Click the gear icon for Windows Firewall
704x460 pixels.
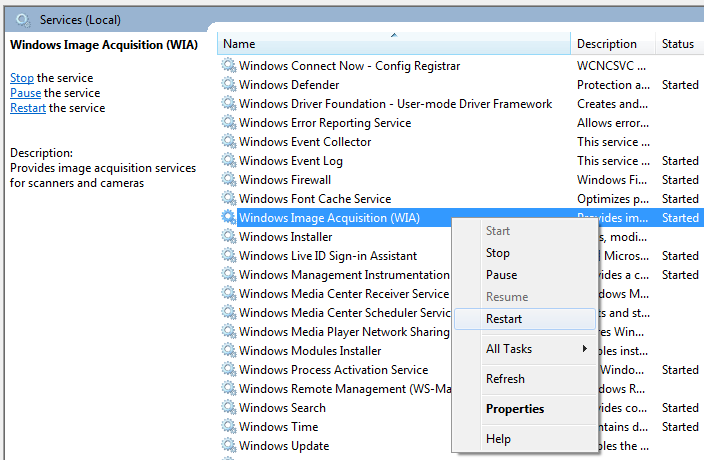[x=229, y=180]
